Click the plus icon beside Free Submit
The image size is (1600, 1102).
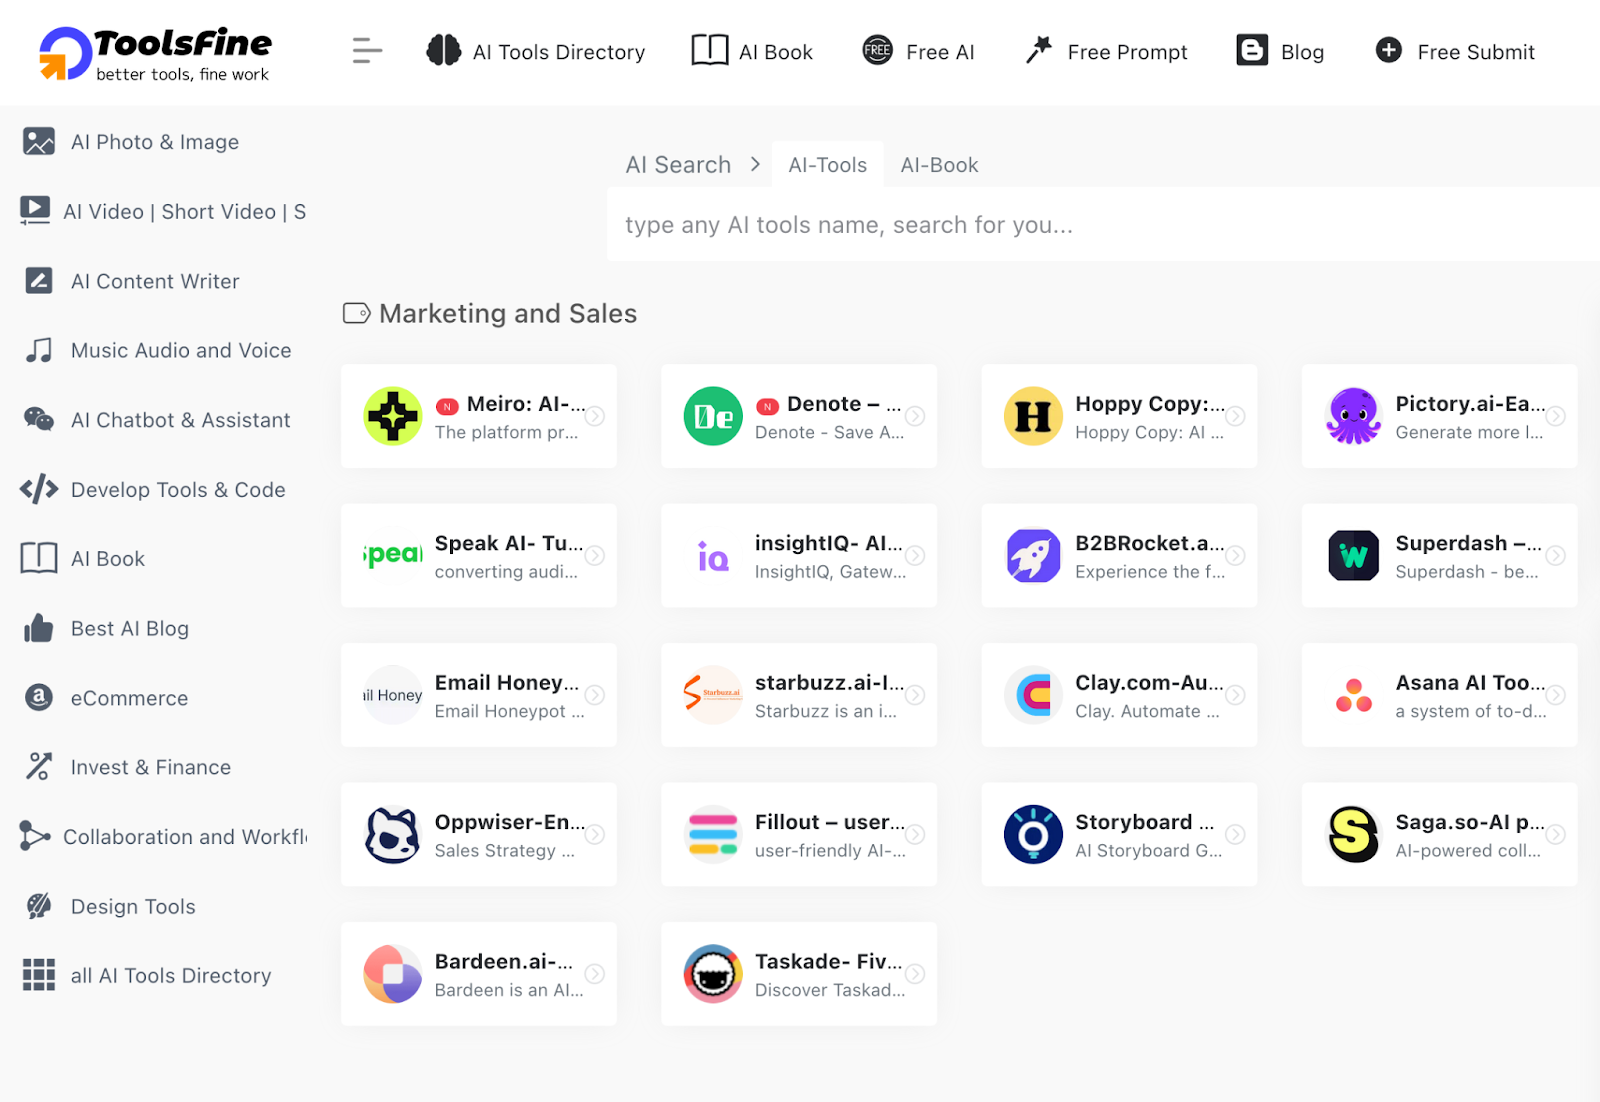[x=1389, y=50]
